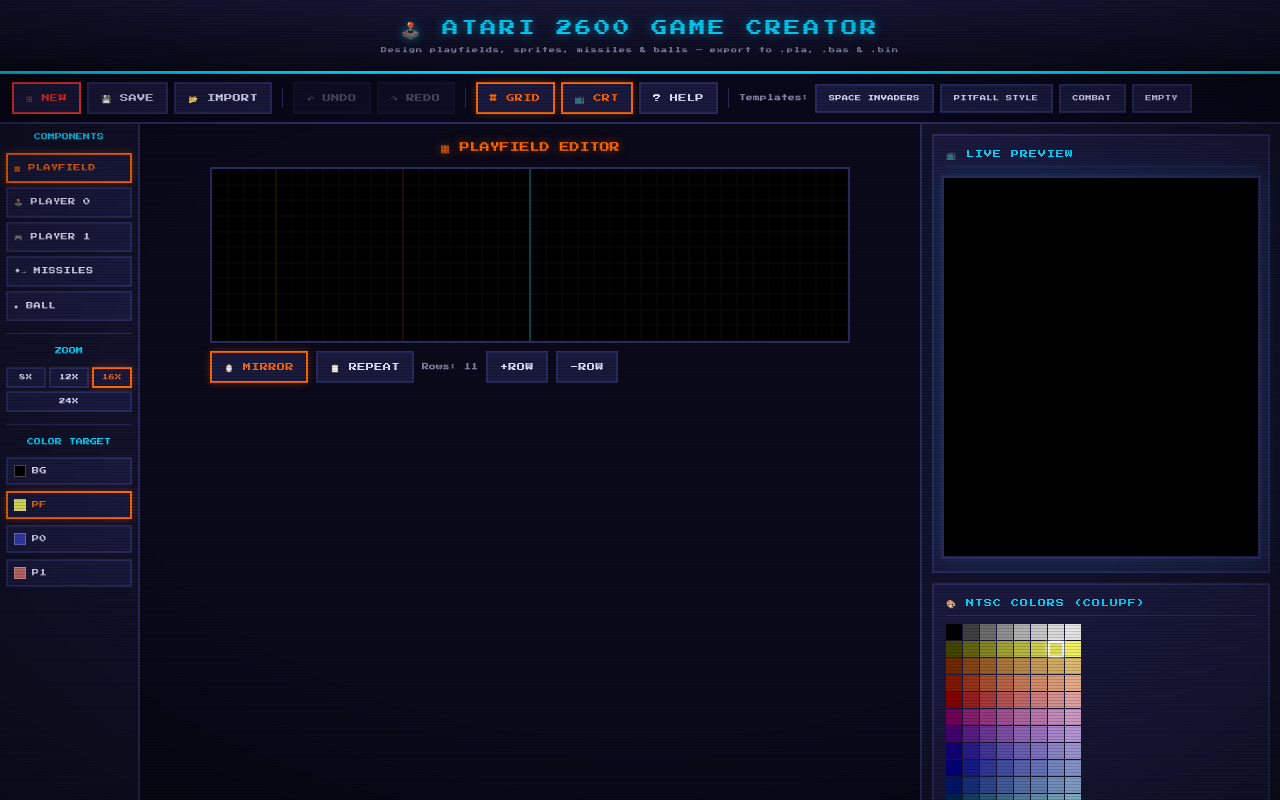Enable the REPEAT playfield mode
This screenshot has height=800, width=1280.
point(365,367)
